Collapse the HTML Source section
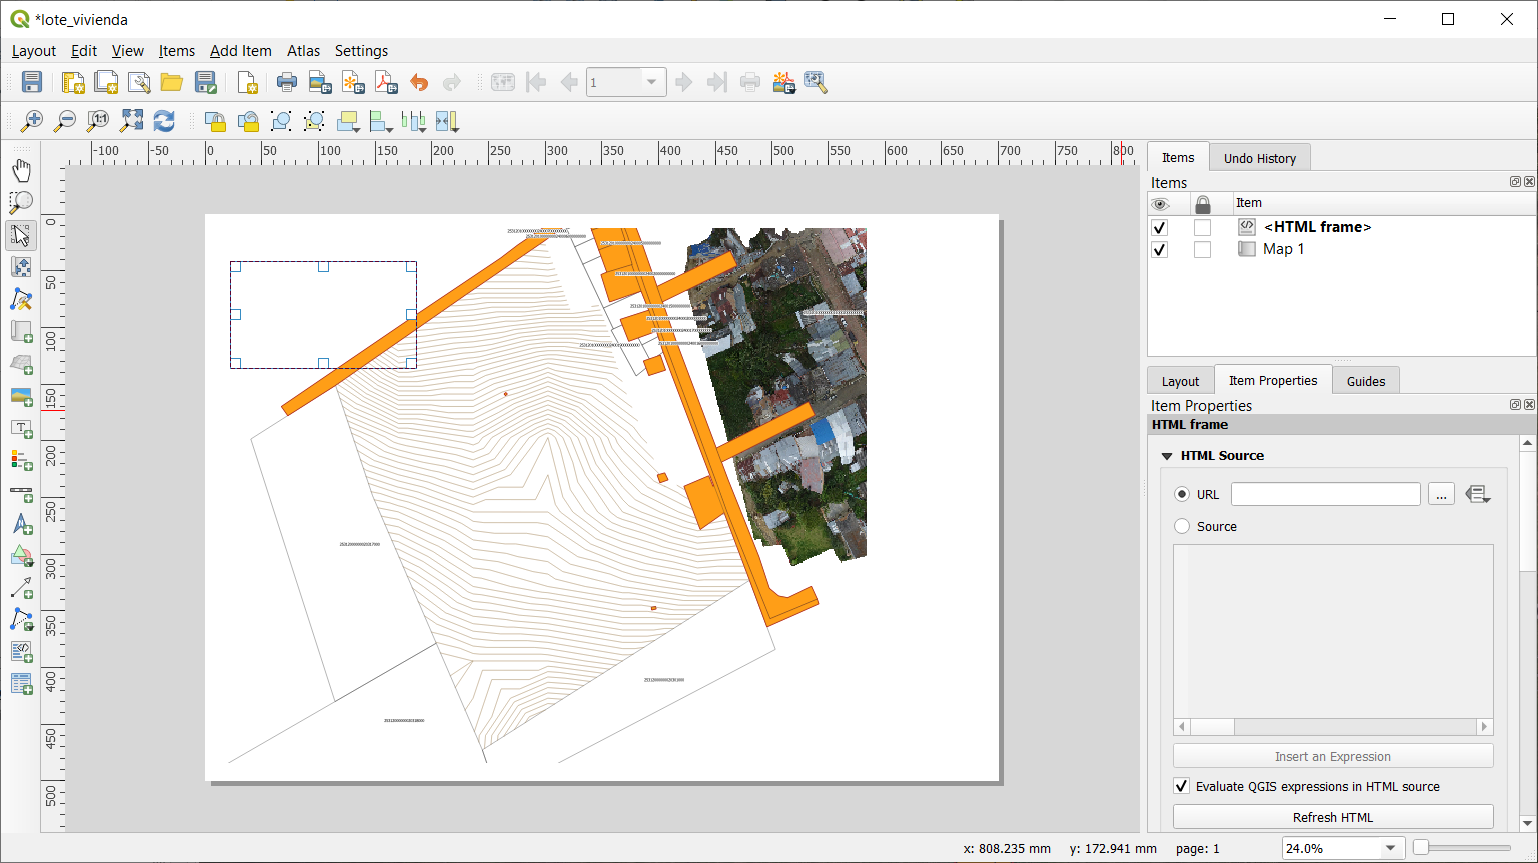1538x863 pixels. tap(1166, 455)
